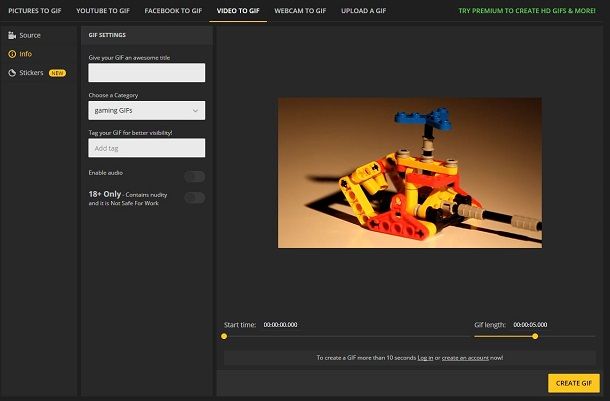Image resolution: width=610 pixels, height=401 pixels.
Task: Click the category dropdown chevron arrow
Action: tap(195, 110)
